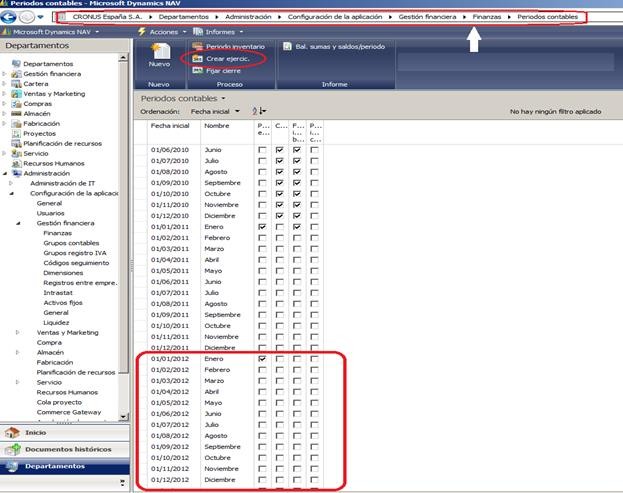Expand Administración de IT arrow
Viewport: 623px width, 493px height.
[x=11, y=183]
